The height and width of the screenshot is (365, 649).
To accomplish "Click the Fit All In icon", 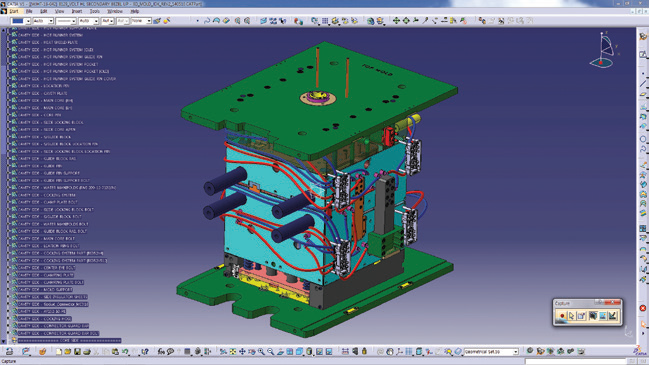I will pos(233,352).
